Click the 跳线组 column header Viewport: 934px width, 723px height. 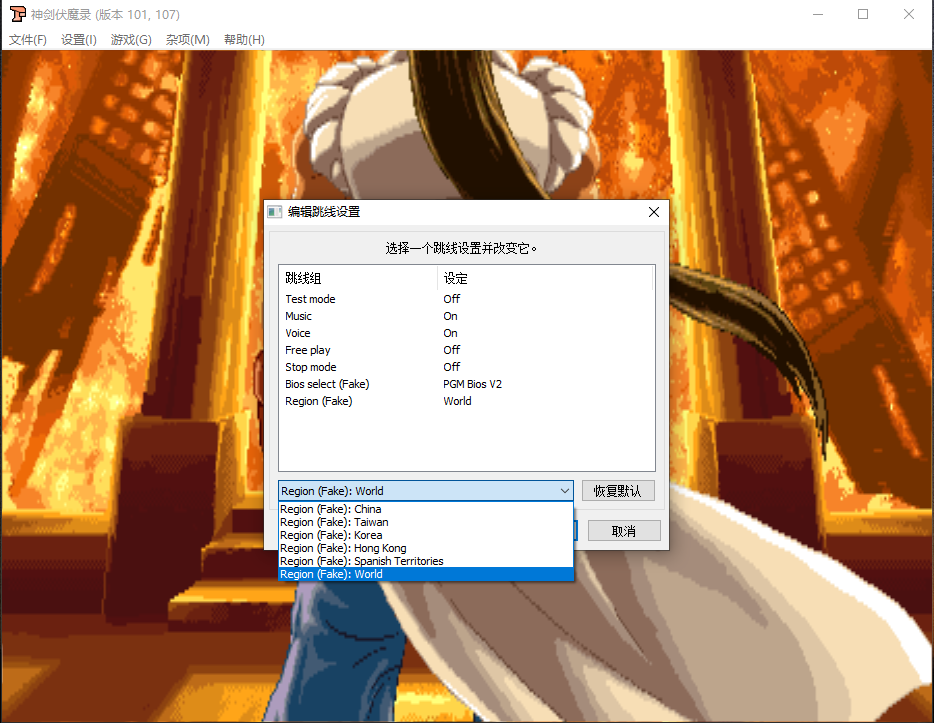[359, 278]
